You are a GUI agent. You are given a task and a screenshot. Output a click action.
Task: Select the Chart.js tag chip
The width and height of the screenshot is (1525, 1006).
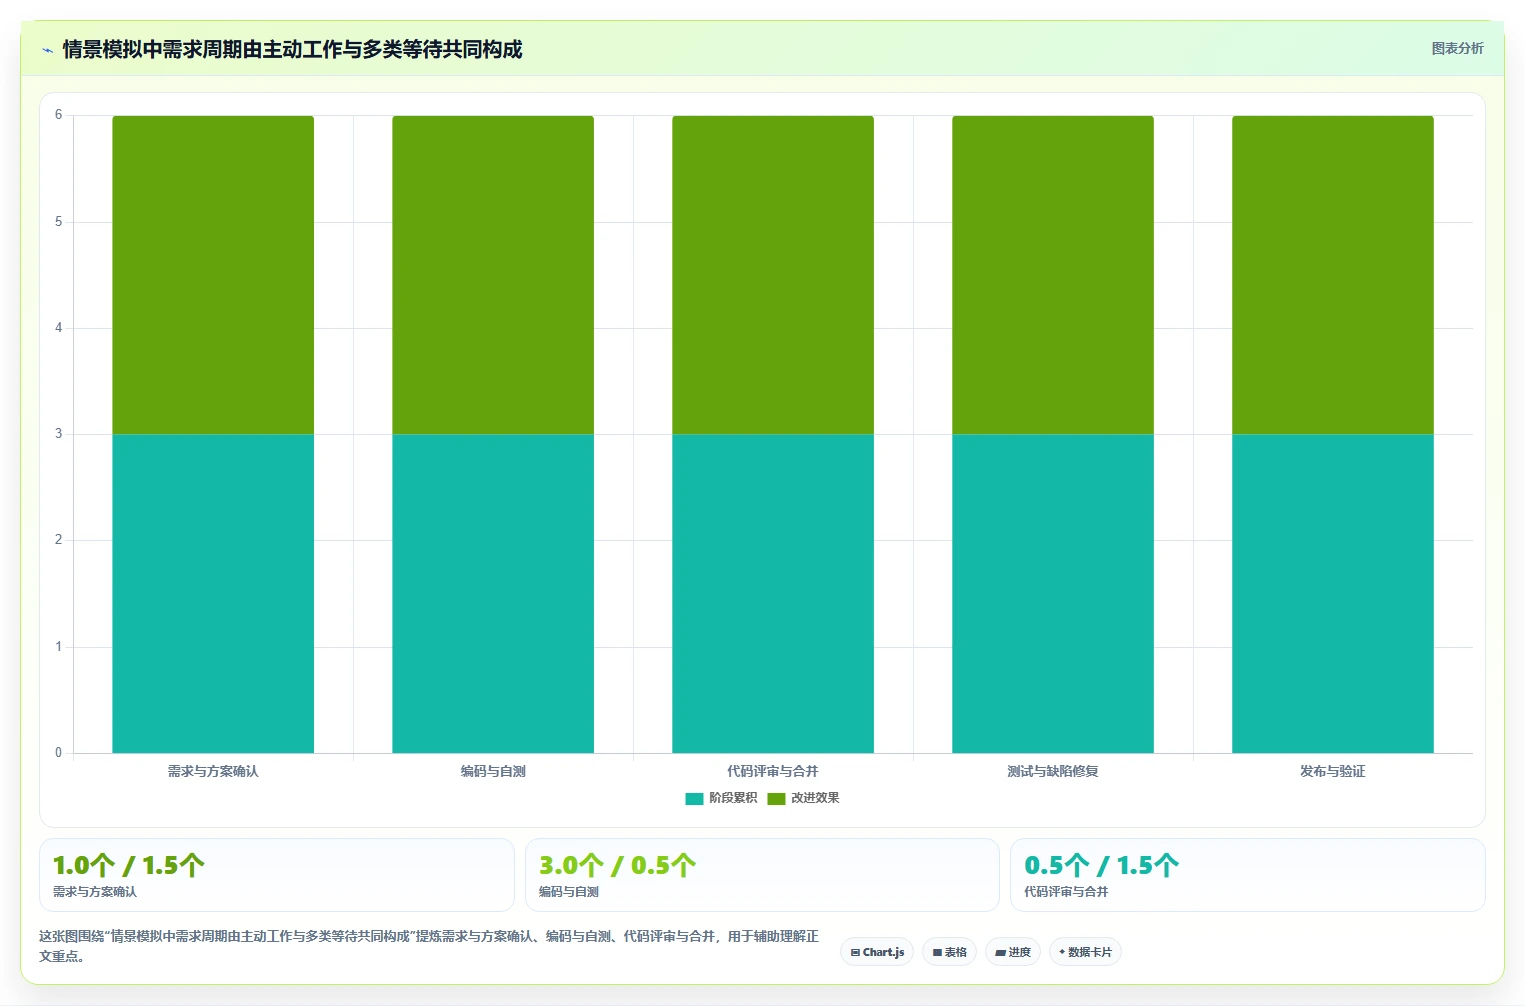[877, 952]
